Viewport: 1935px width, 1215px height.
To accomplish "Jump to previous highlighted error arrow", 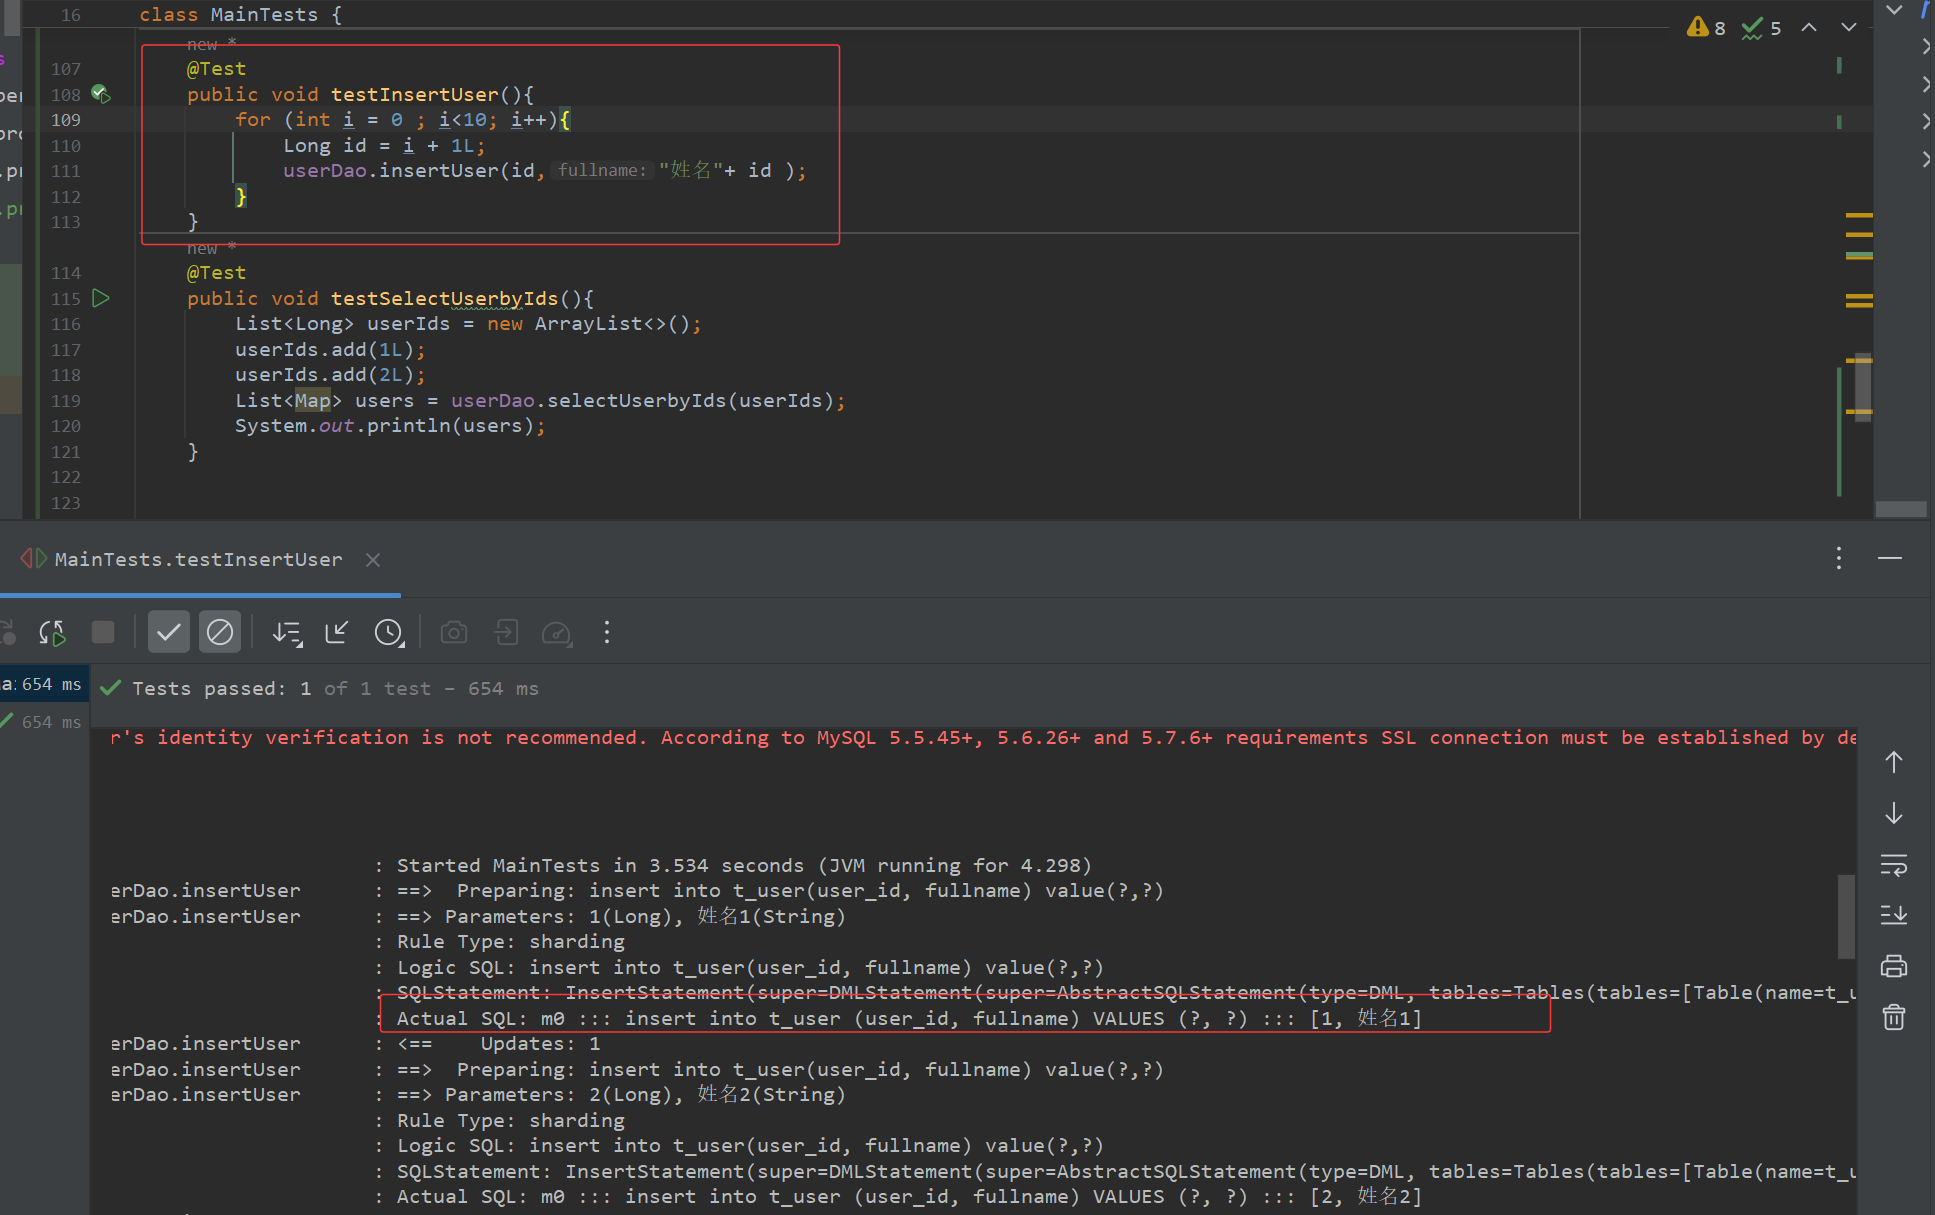I will click(1809, 28).
